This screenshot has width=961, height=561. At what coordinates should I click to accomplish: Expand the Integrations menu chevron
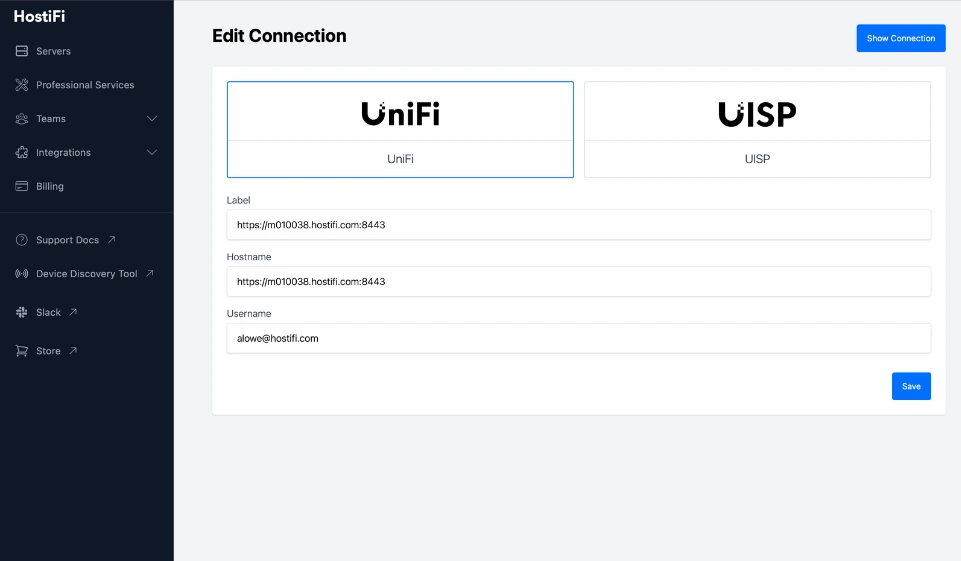(152, 152)
